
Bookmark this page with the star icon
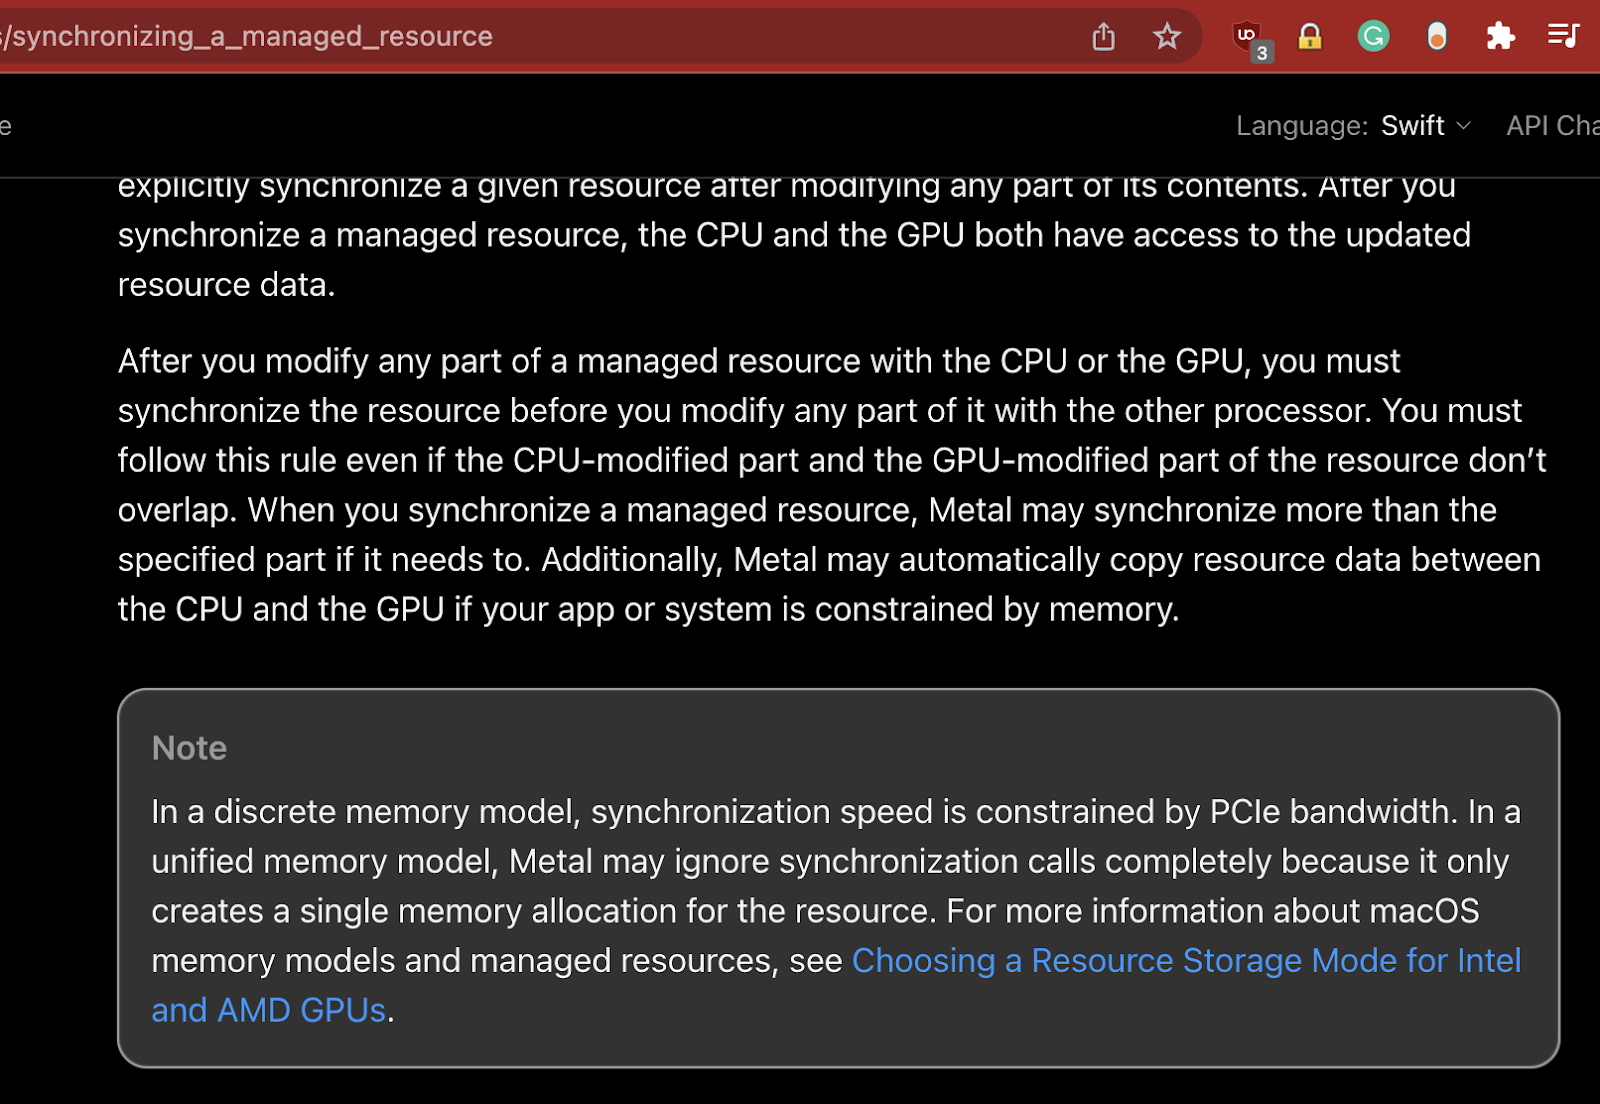1167,37
